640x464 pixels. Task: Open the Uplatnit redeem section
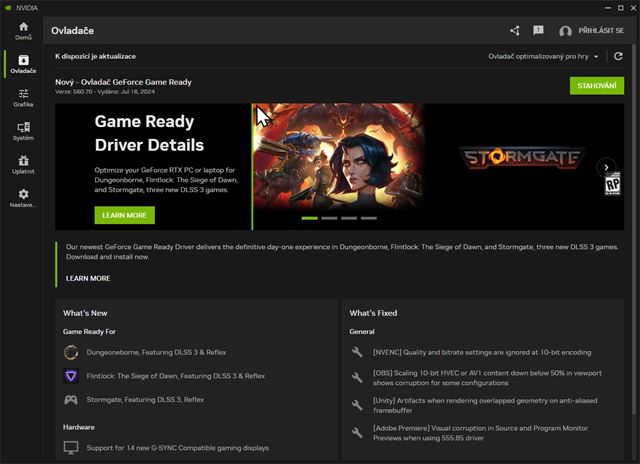click(23, 165)
